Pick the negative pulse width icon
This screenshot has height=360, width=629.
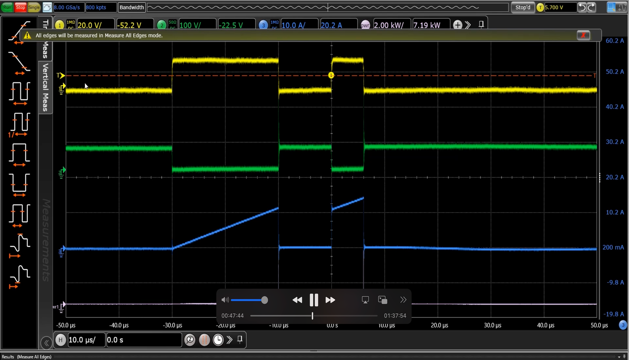click(x=19, y=185)
